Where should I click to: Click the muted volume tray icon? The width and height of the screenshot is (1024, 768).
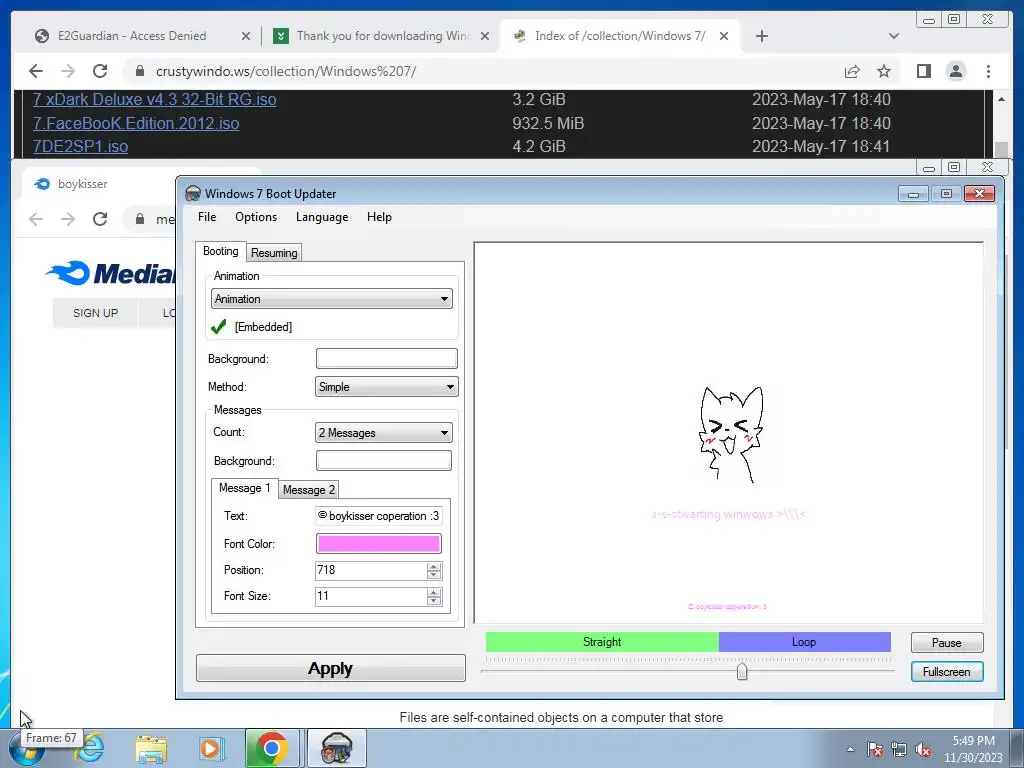coord(923,750)
